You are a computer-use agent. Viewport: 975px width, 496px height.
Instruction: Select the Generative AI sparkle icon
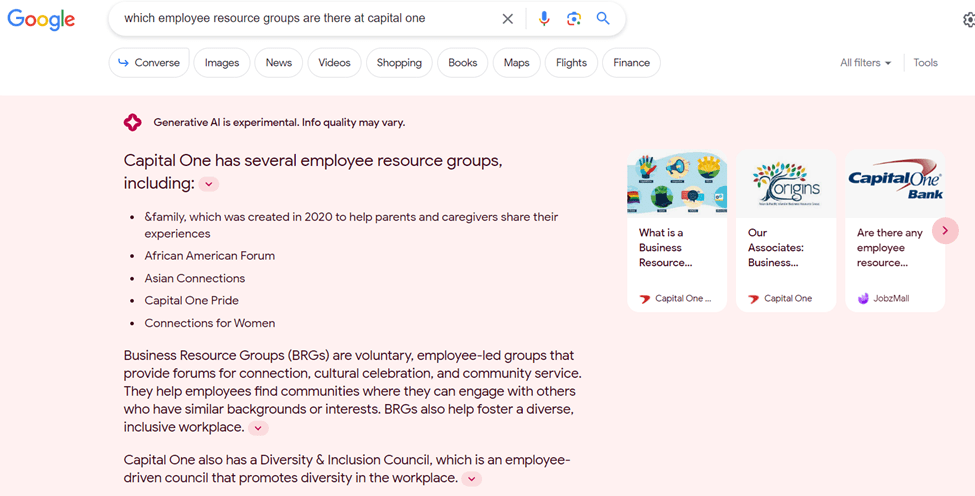(x=132, y=122)
